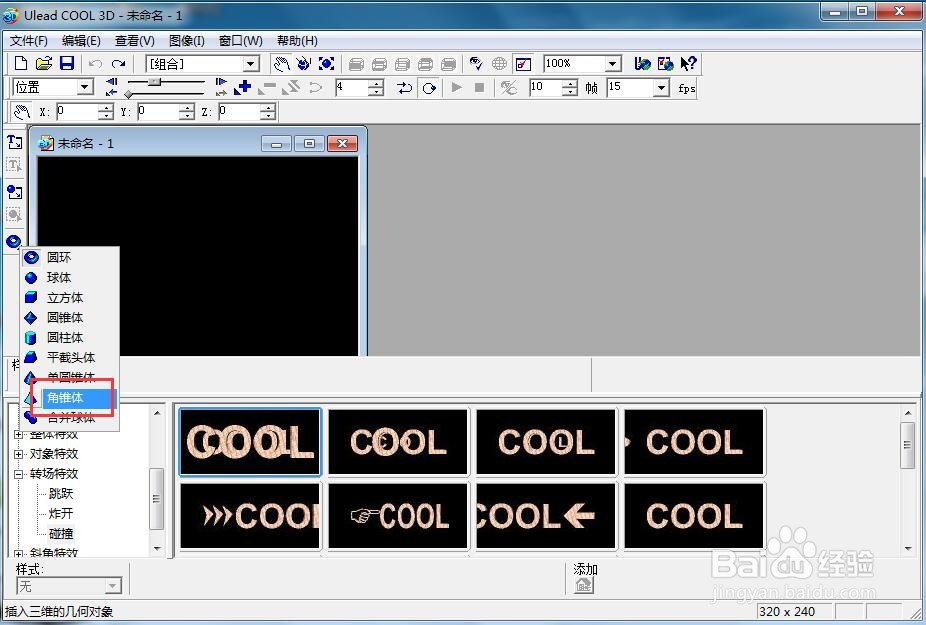Open the 编辑(E) menu
The width and height of the screenshot is (926, 625).
81,41
